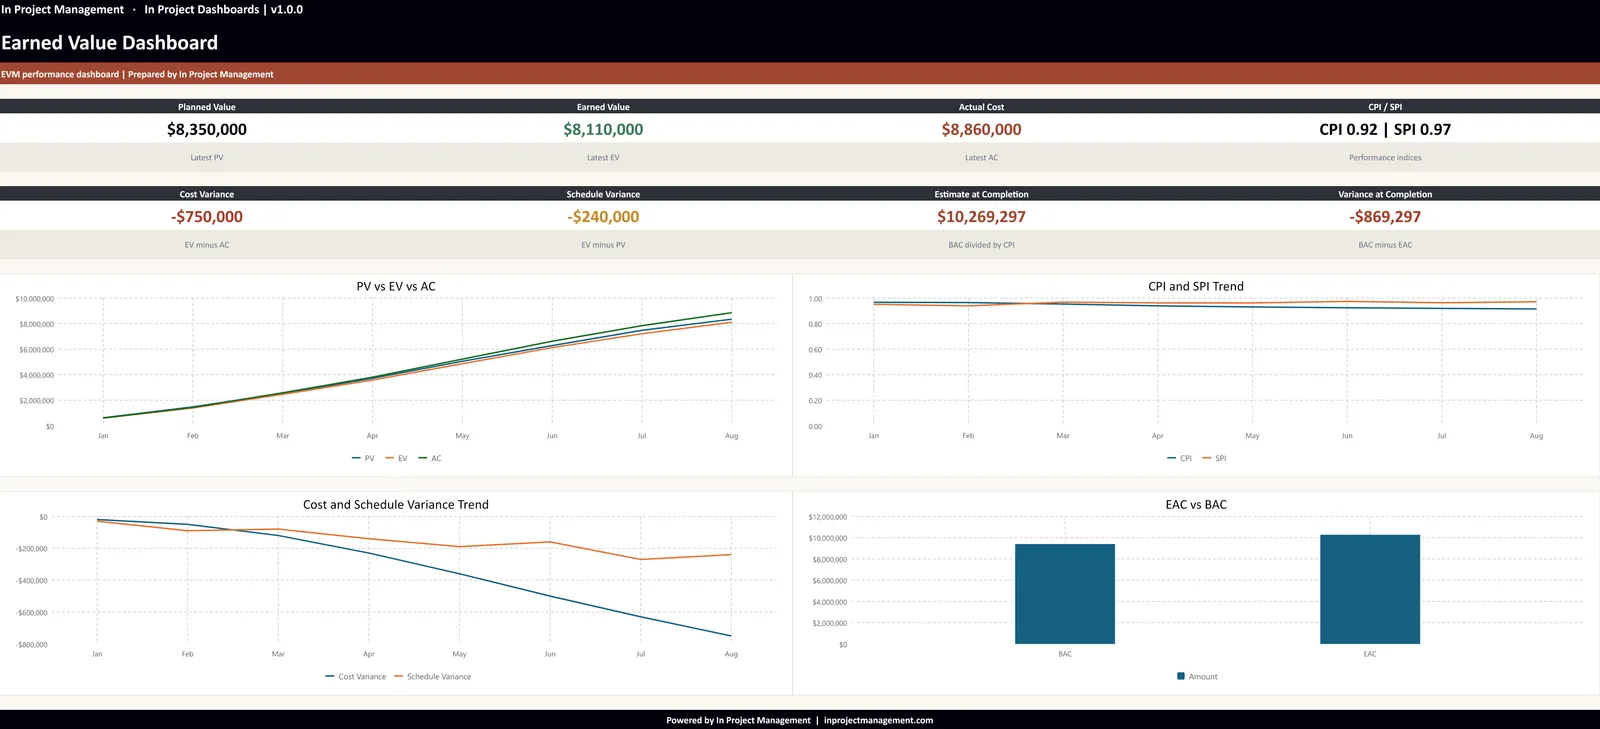Select the 'Performance indices' caption

click(1385, 158)
